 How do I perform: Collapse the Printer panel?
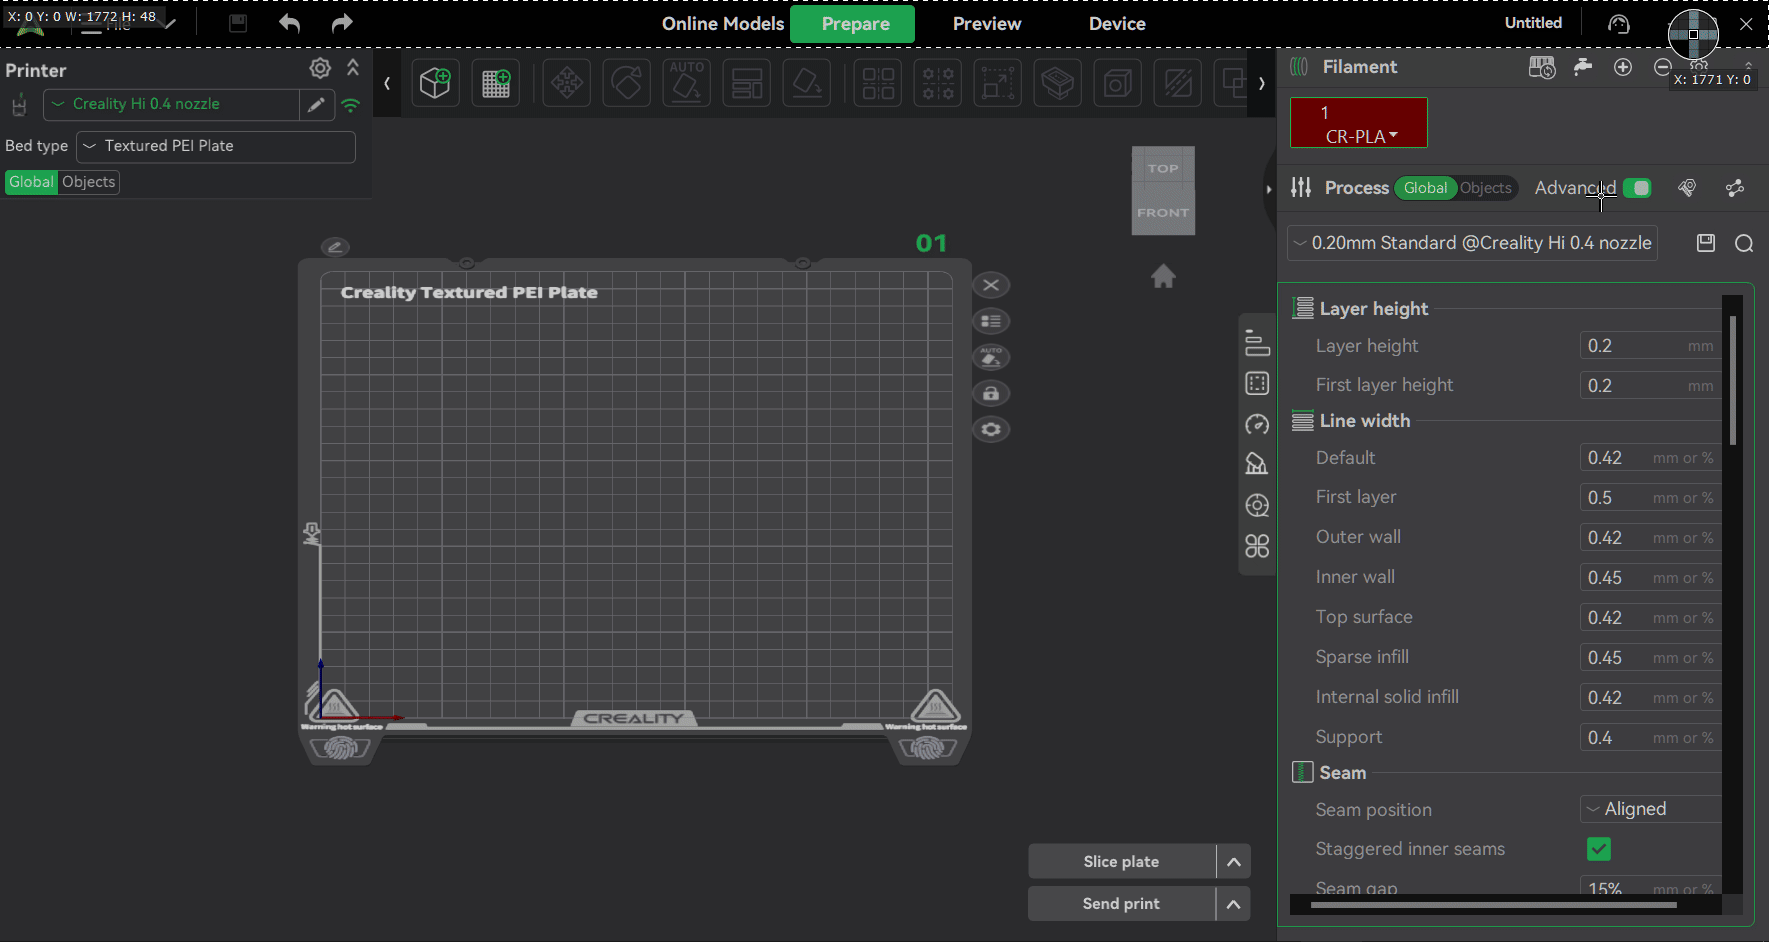point(353,68)
